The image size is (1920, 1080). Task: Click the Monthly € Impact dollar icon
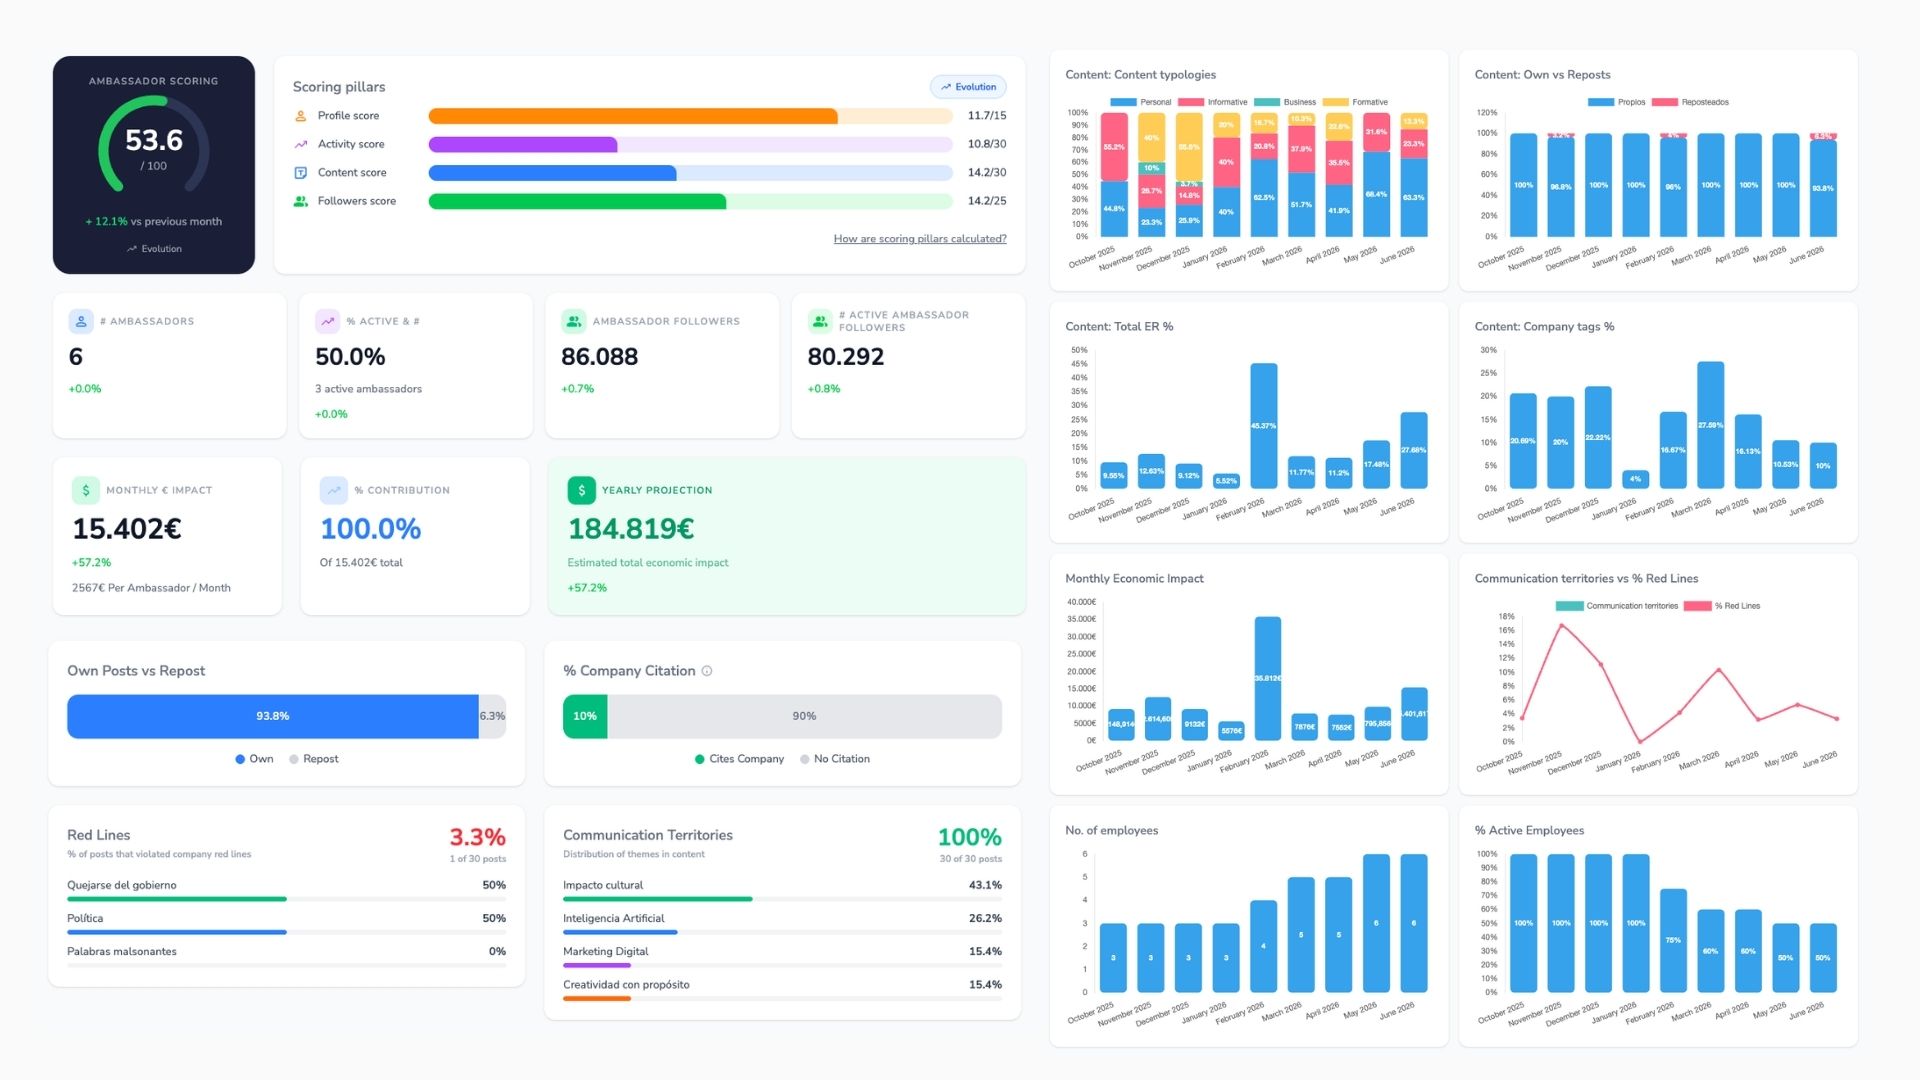click(85, 490)
